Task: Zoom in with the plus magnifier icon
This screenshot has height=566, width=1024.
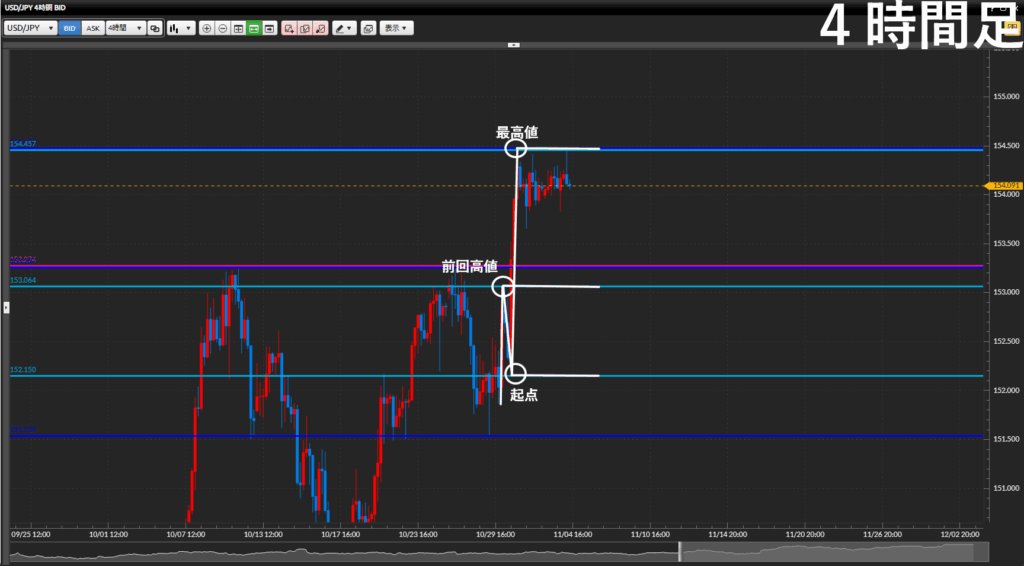Action: click(x=207, y=29)
